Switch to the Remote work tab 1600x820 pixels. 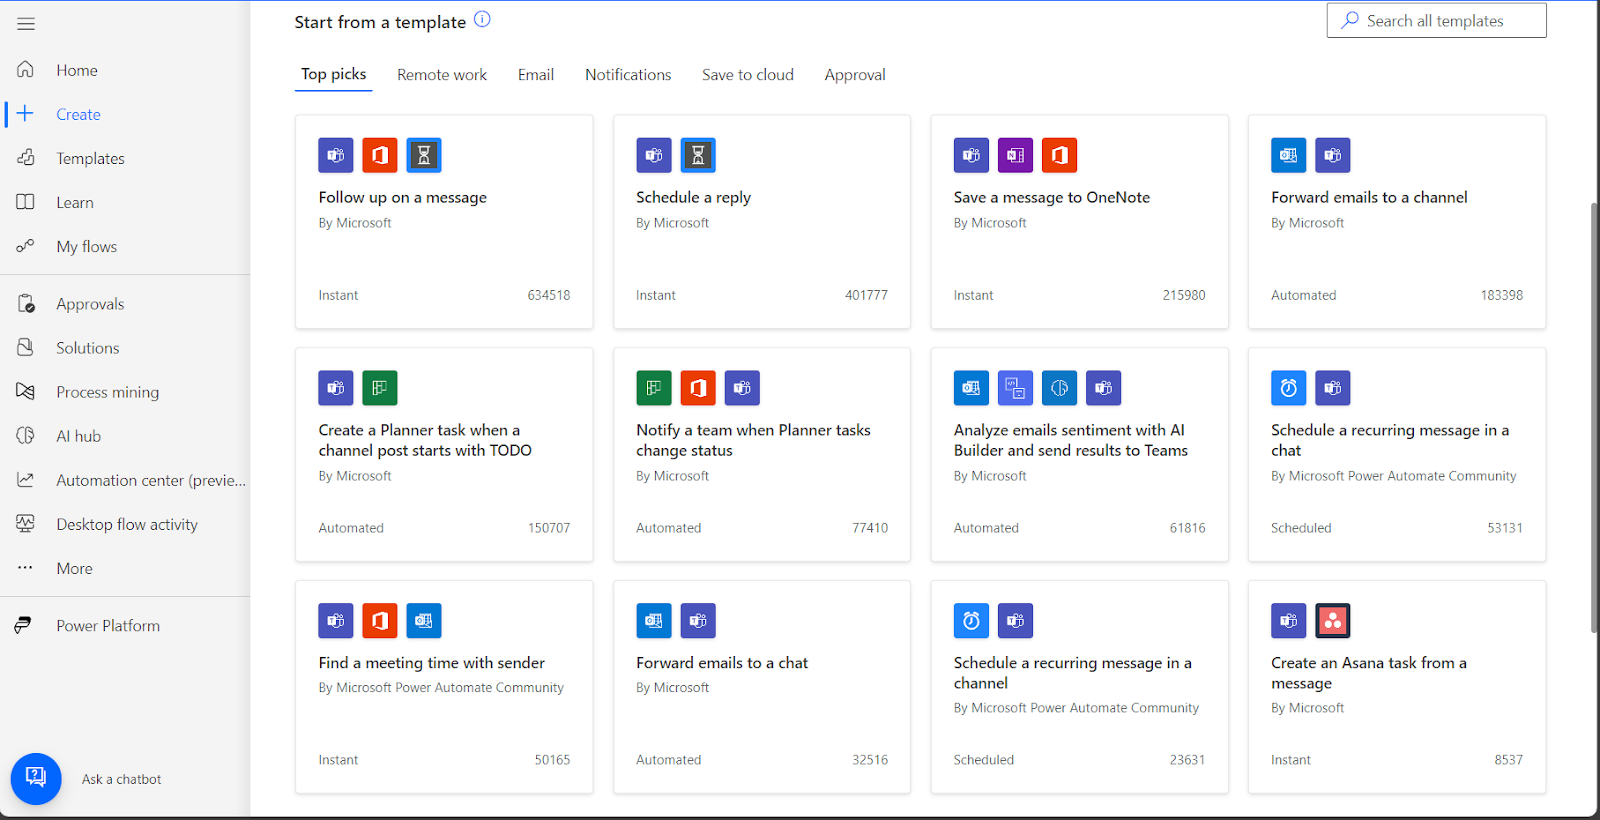coord(442,75)
